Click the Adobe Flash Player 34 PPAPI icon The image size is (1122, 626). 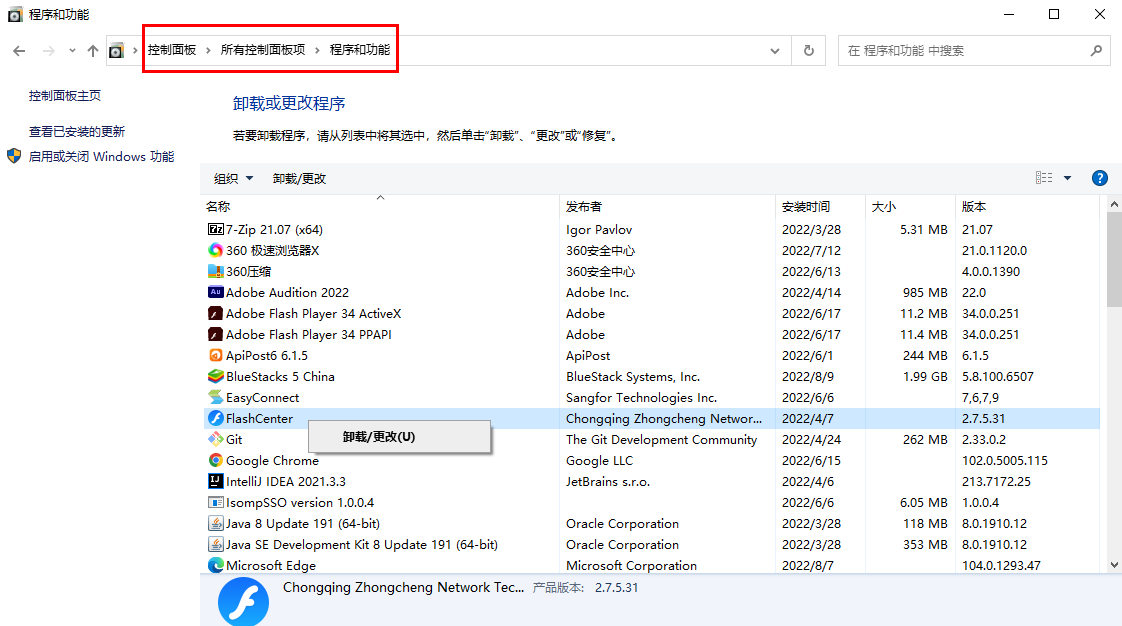[x=215, y=334]
